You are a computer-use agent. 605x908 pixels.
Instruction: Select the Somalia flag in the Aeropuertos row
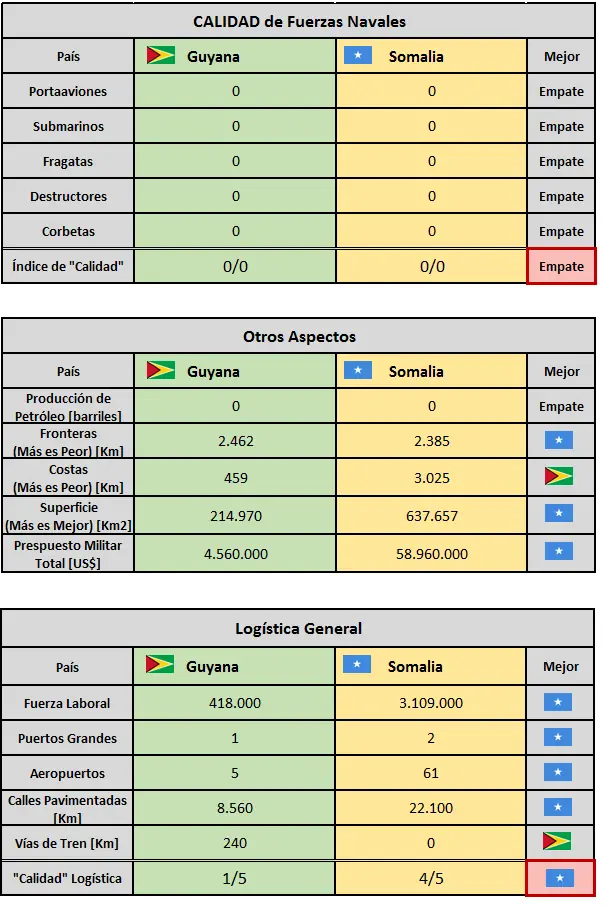coord(558,772)
